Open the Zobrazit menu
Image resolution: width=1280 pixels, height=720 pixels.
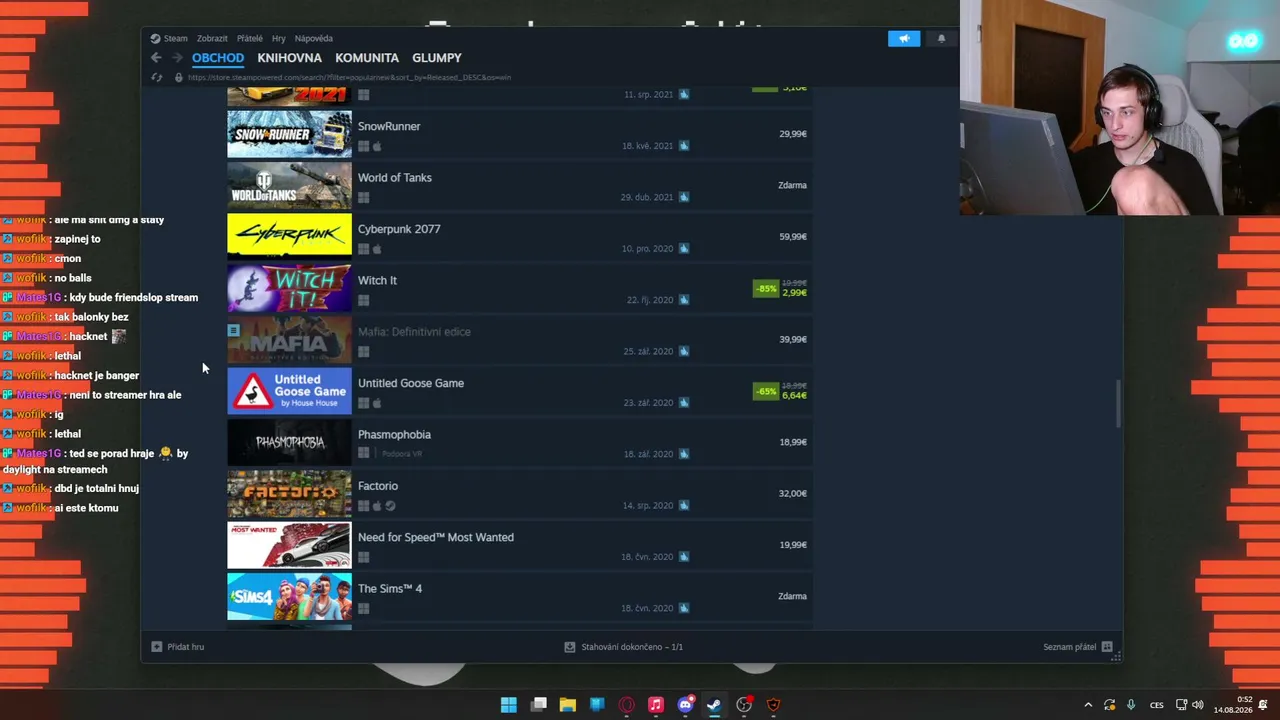pos(212,39)
